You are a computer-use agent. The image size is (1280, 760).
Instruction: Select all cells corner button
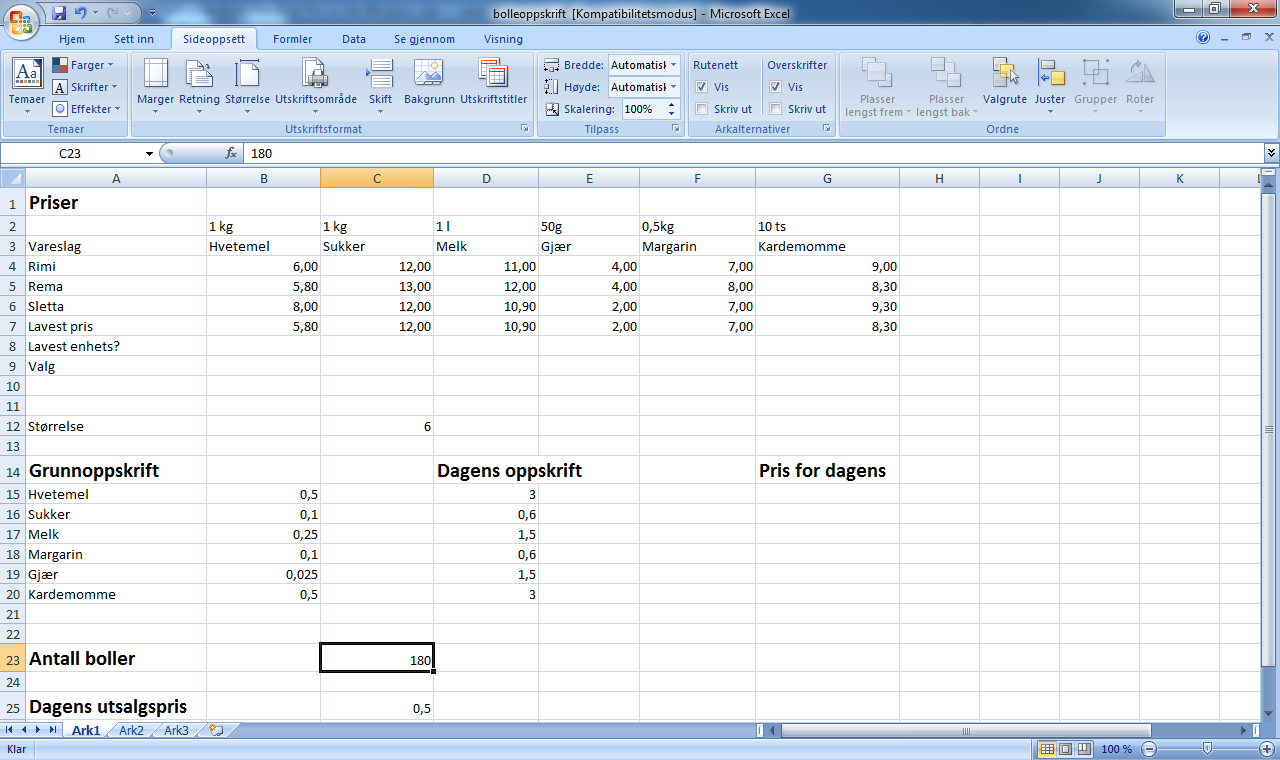tap(13, 178)
